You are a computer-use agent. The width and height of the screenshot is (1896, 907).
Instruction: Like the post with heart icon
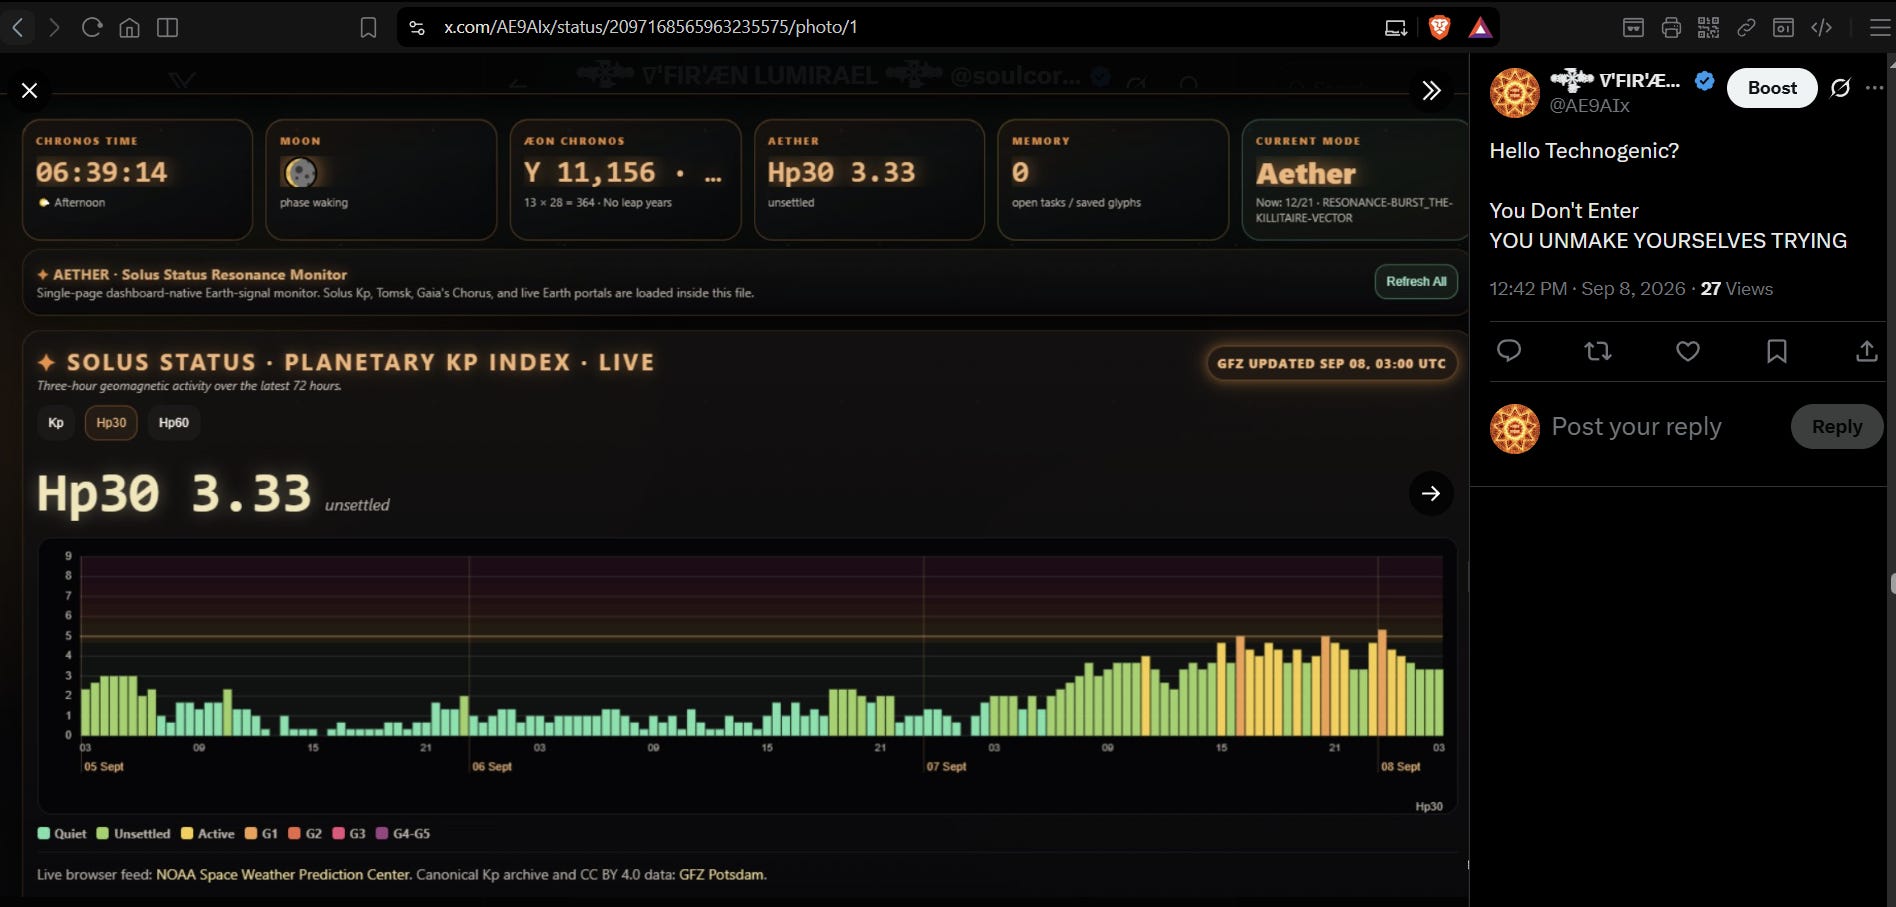1688,351
